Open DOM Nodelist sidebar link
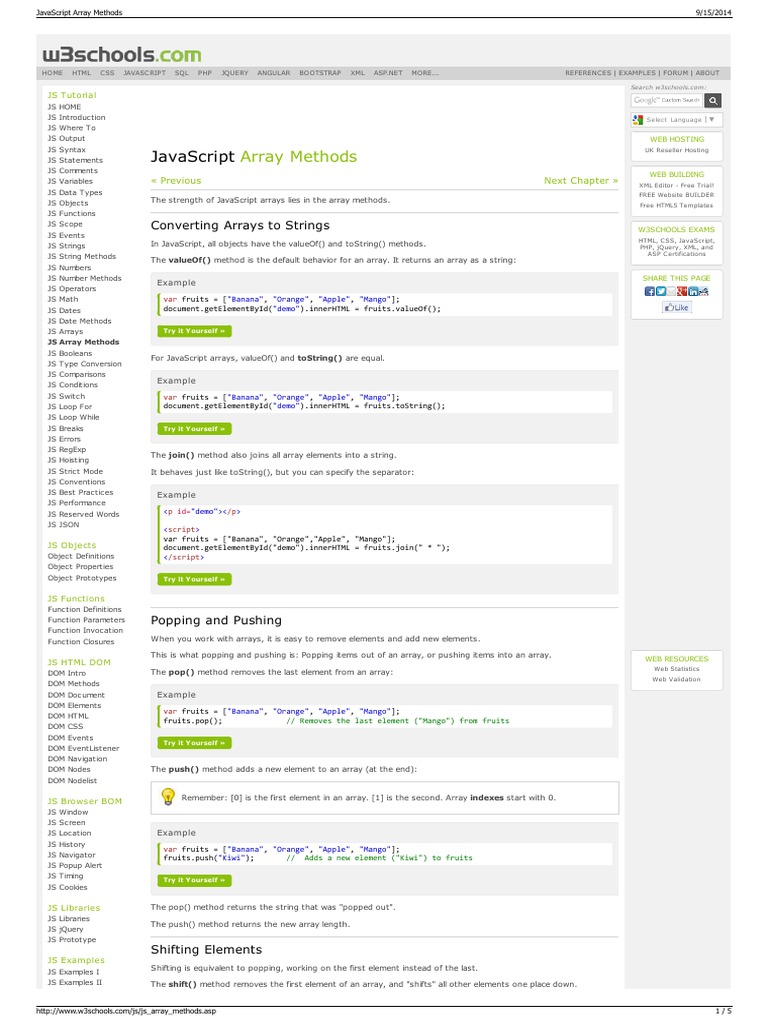This screenshot has height=1024, width=768. [x=72, y=780]
